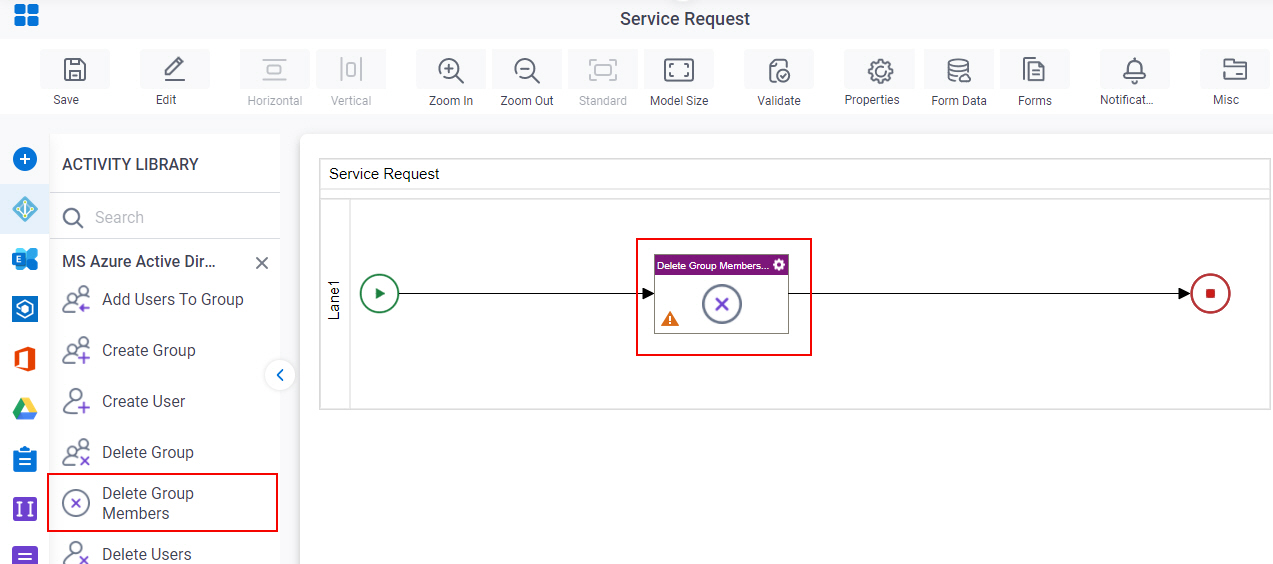
Task: Click the MS Azure Active Dir... heading
Action: 139,262
